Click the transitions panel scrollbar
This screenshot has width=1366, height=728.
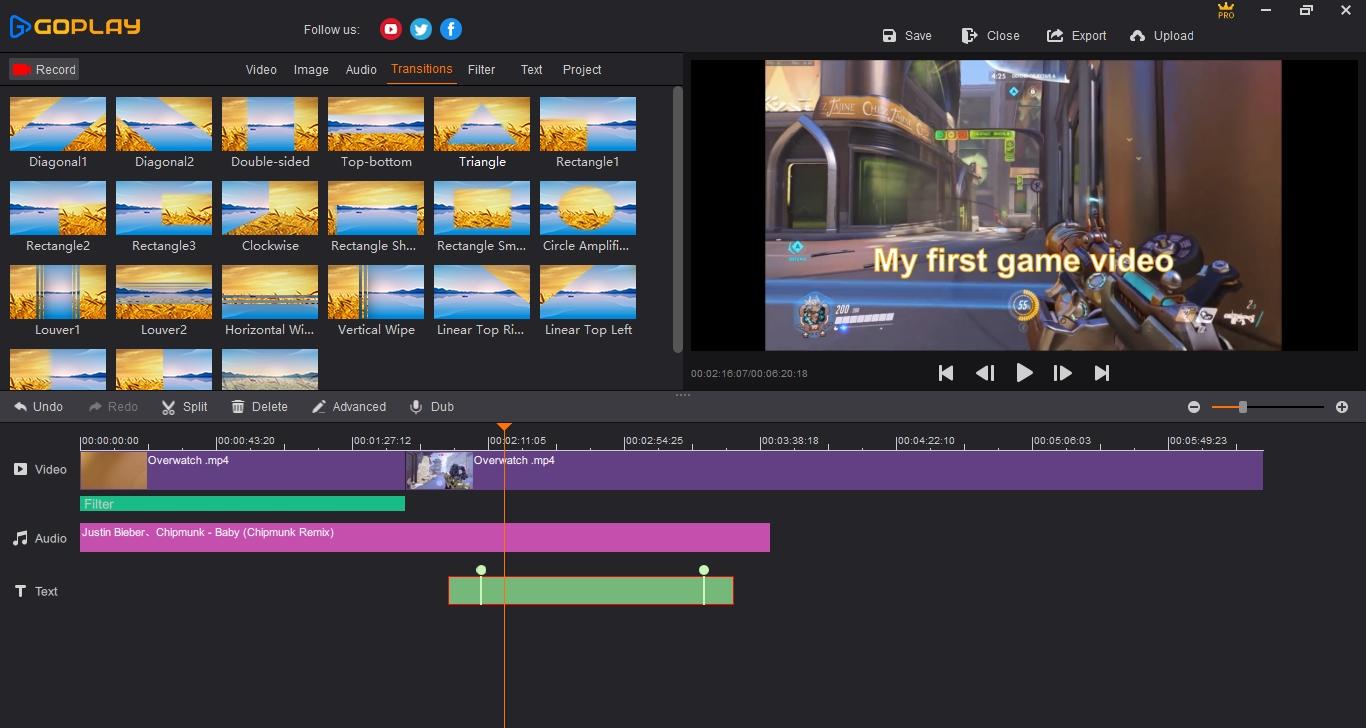point(678,219)
